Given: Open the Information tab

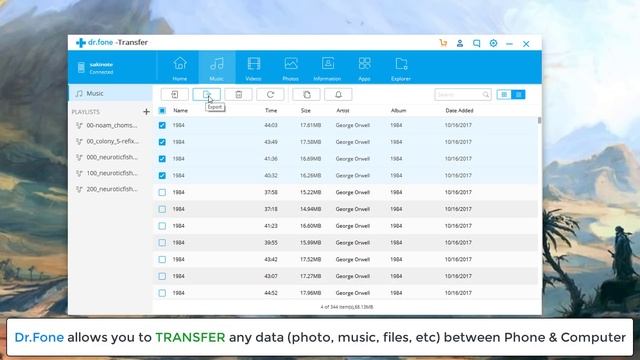Looking at the screenshot, I should coord(327,68).
